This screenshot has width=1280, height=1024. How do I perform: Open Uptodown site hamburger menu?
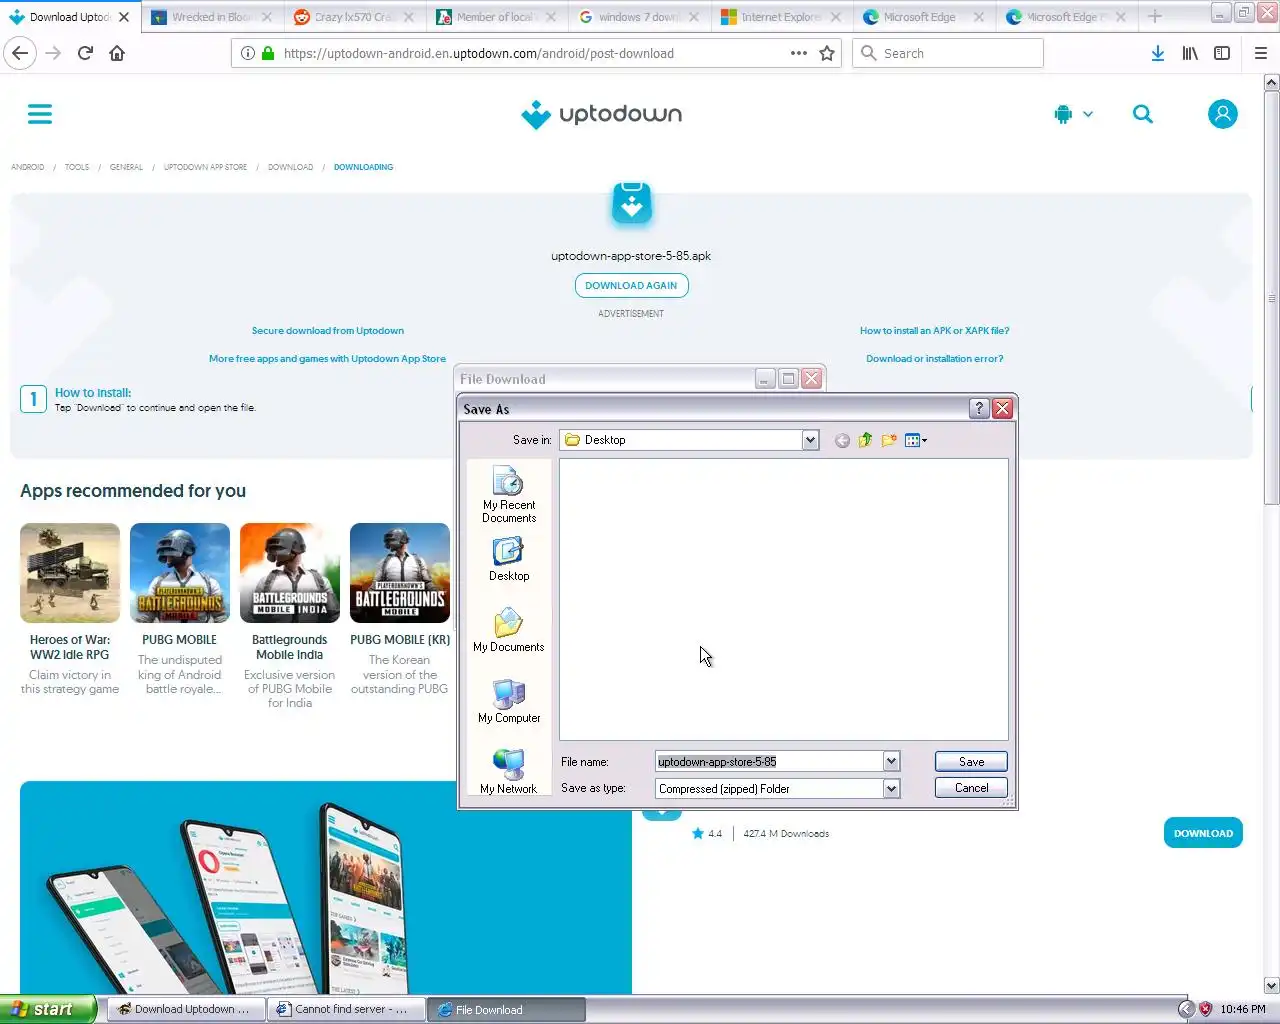coord(40,114)
